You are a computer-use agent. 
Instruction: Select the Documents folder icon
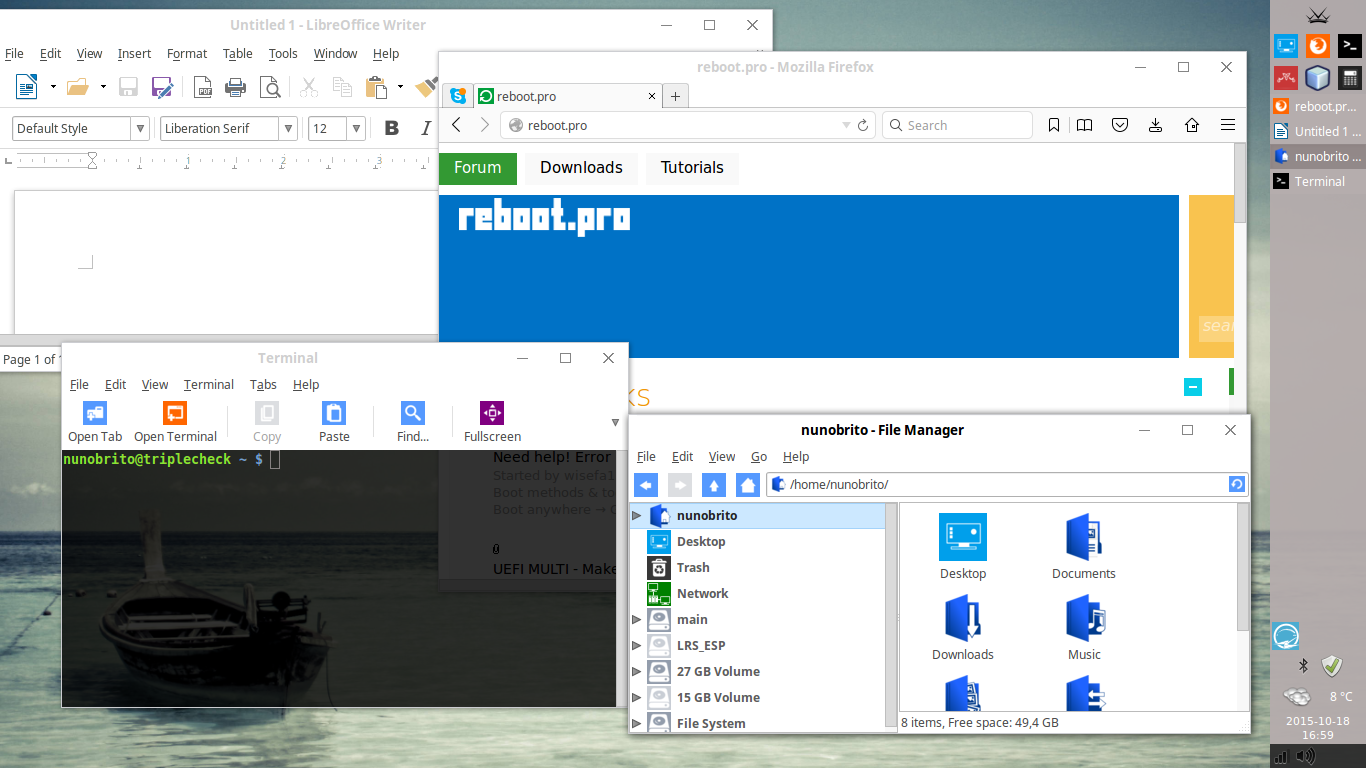pyautogui.click(x=1084, y=547)
